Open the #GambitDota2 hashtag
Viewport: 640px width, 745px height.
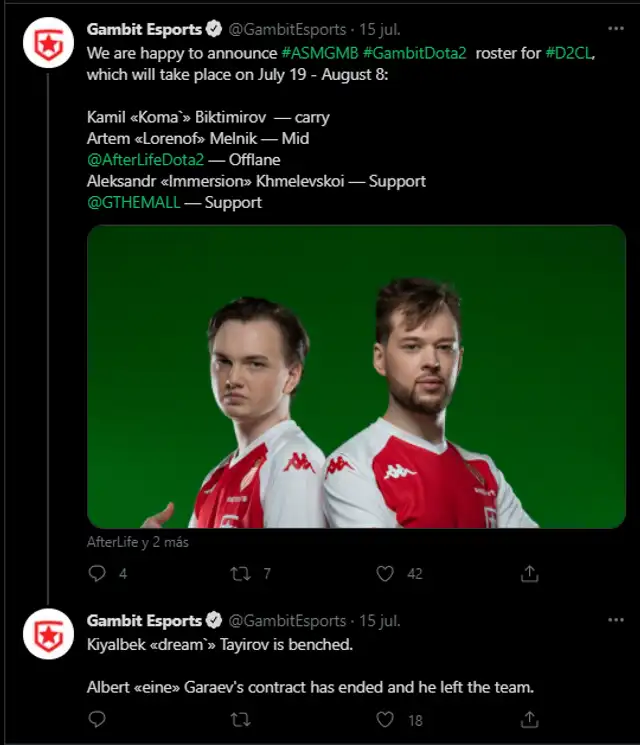(415, 53)
